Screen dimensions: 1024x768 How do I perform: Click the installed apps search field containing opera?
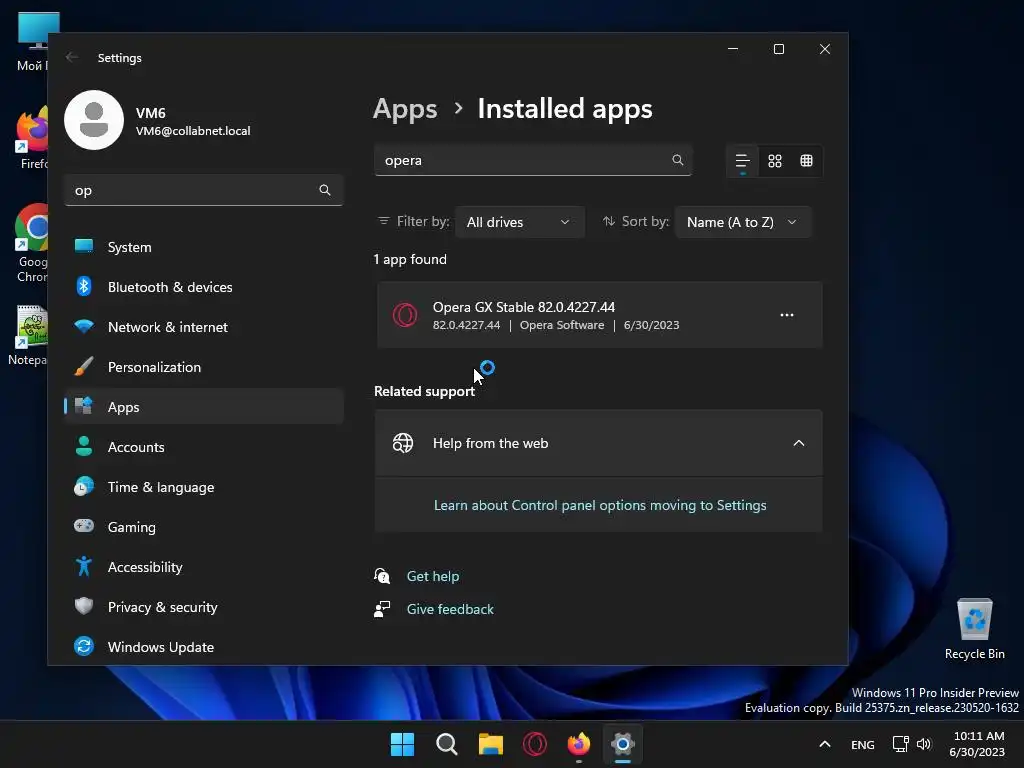pyautogui.click(x=532, y=160)
